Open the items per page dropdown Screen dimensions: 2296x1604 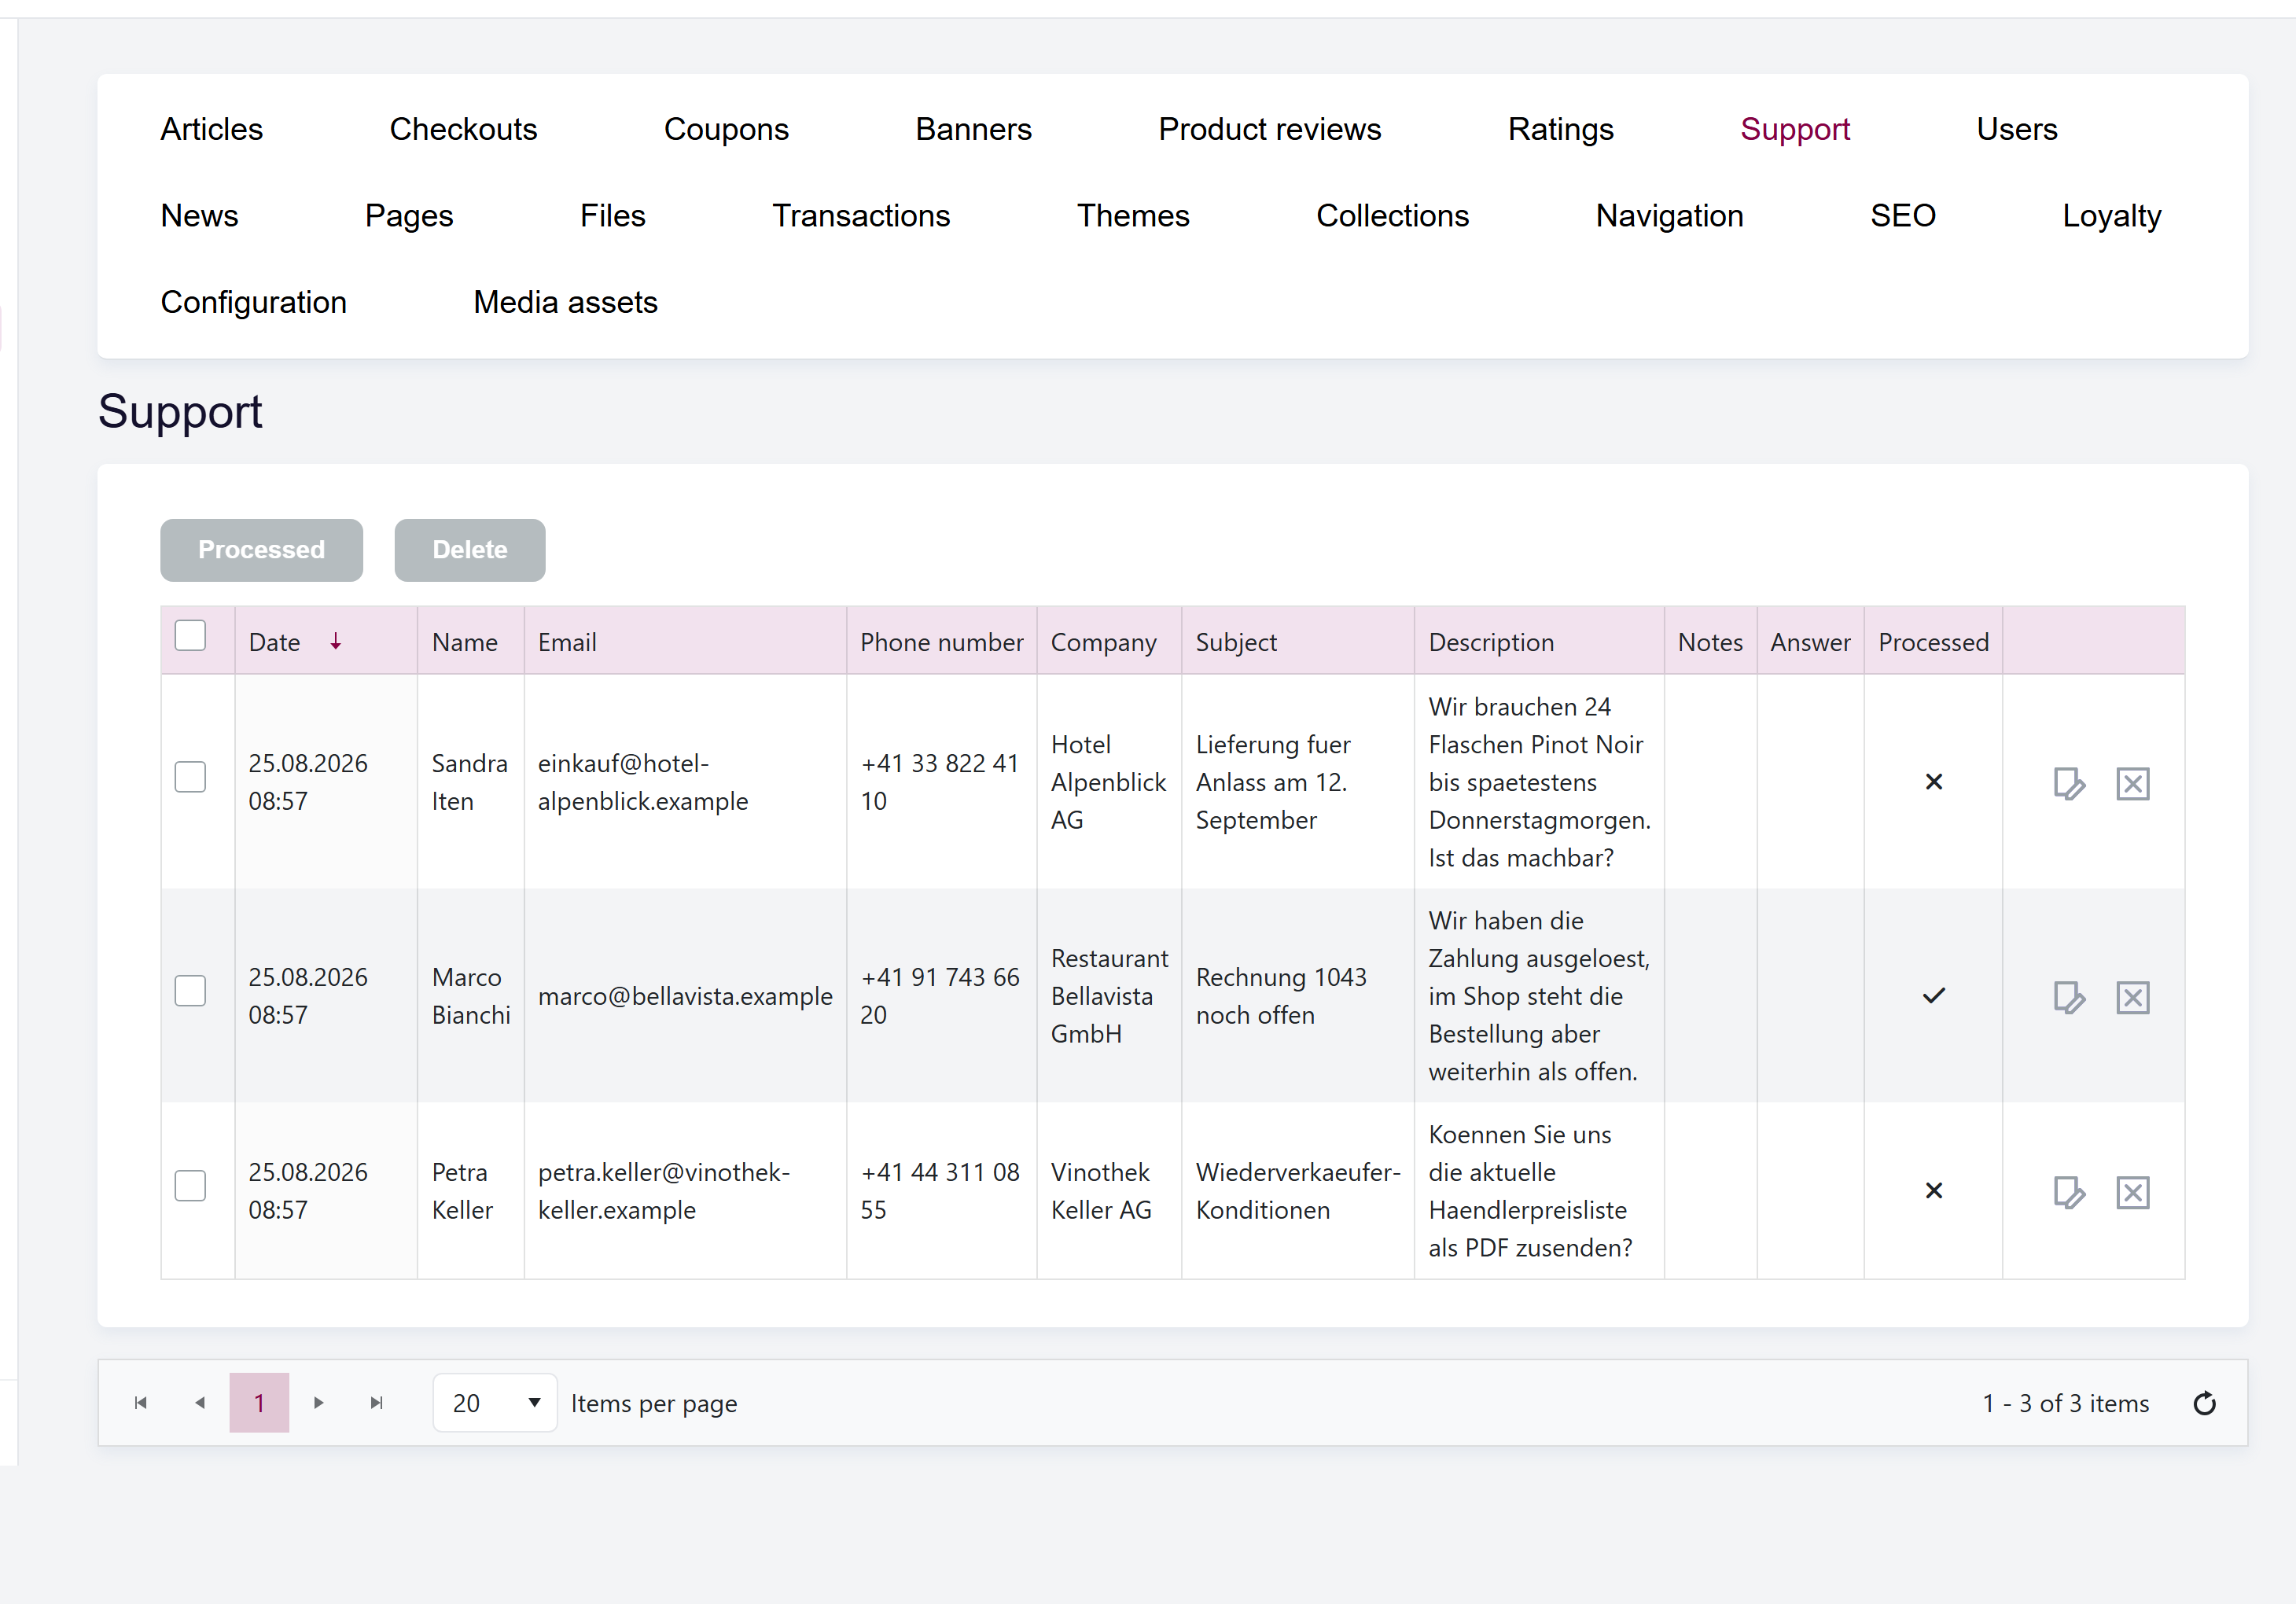(x=495, y=1403)
